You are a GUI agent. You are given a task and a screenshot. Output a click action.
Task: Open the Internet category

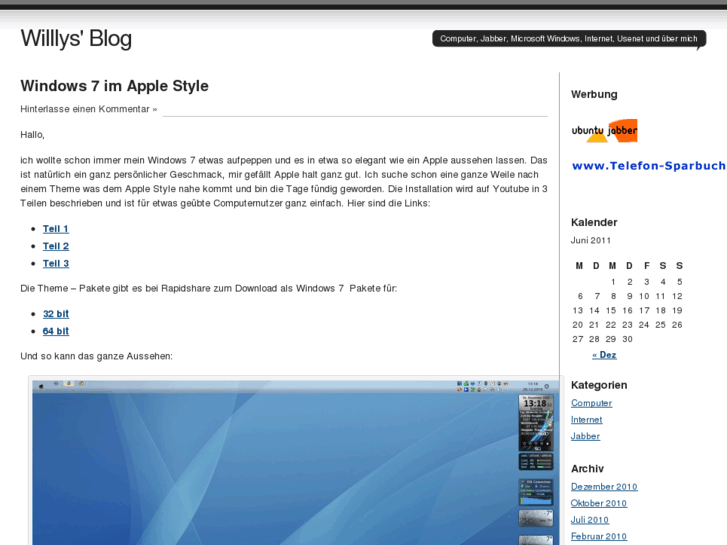coord(587,420)
